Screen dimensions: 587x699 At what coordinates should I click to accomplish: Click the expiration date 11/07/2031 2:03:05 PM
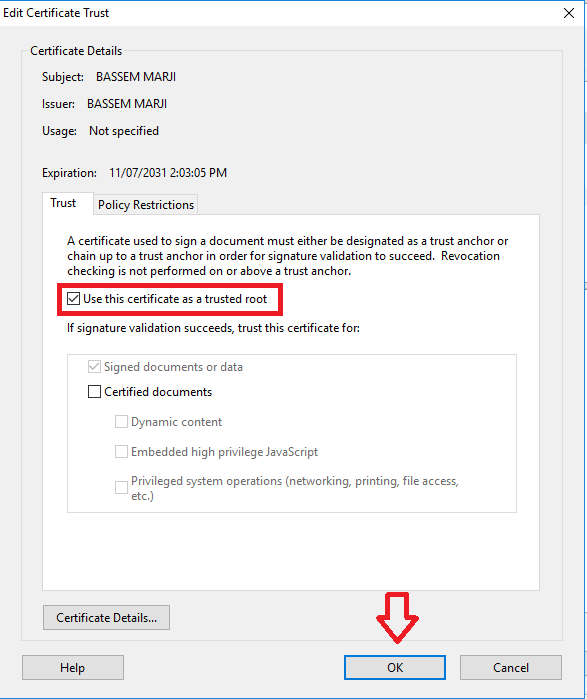pyautogui.click(x=168, y=173)
